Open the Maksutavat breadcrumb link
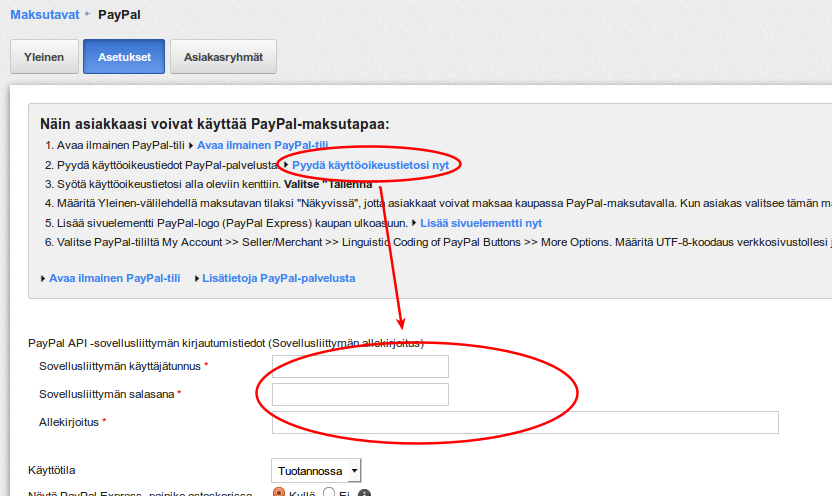The height and width of the screenshot is (496, 832). tap(45, 15)
